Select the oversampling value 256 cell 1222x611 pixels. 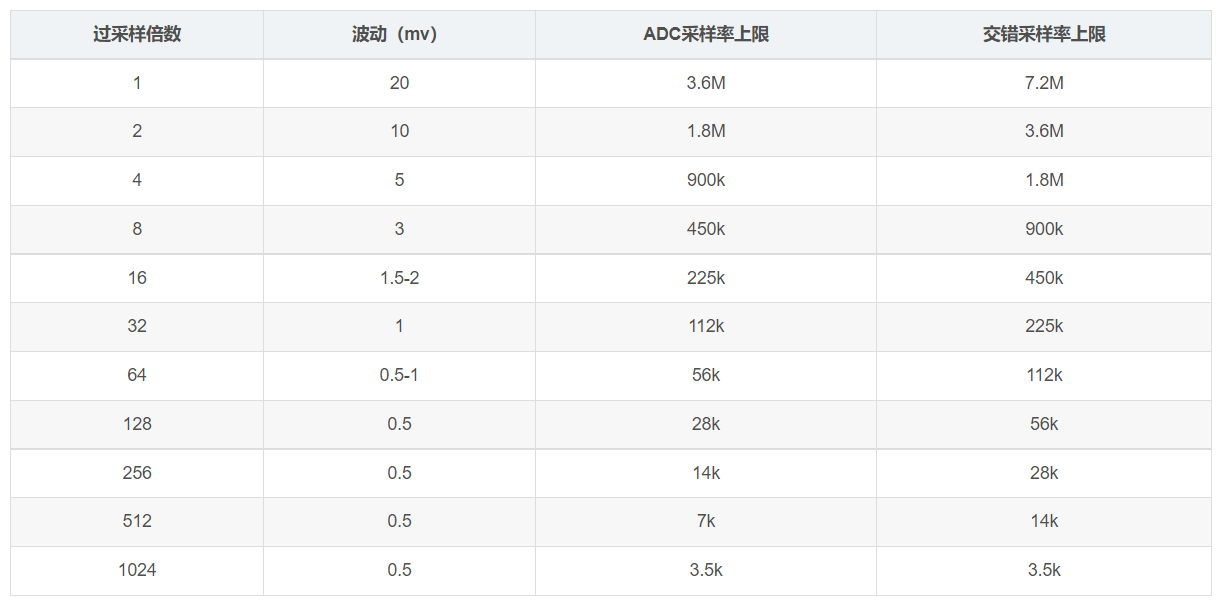[137, 473]
